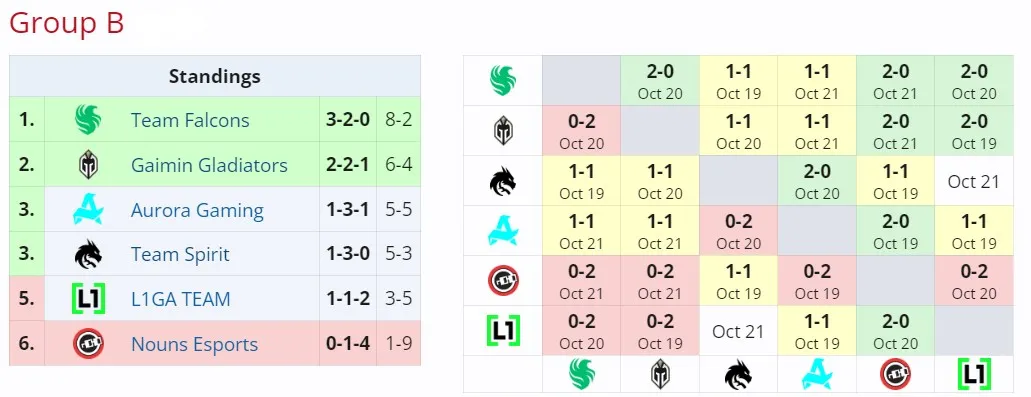The image size is (1031, 397).
Task: Click Team Spirit dragon logo in standings
Action: tap(88, 254)
